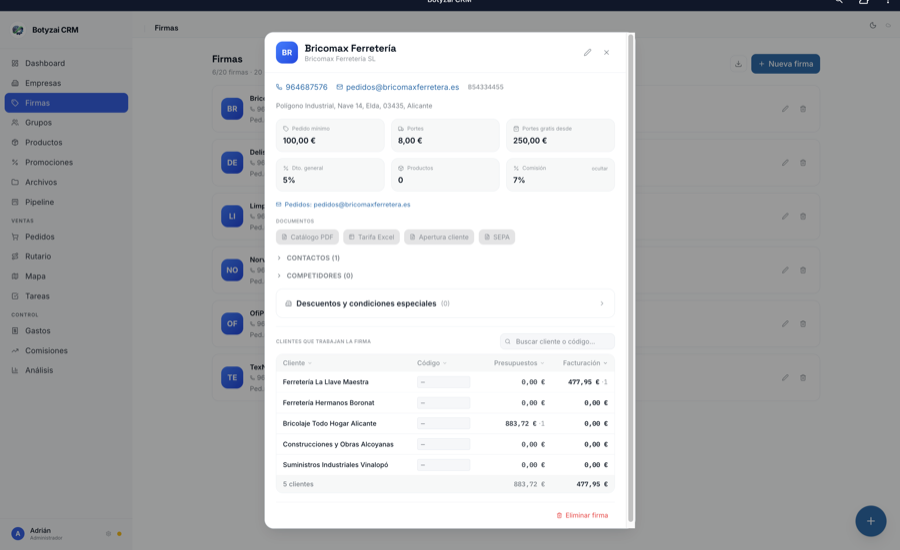
Task: Toggle dark mode with the moon icon
Action: tap(872, 25)
